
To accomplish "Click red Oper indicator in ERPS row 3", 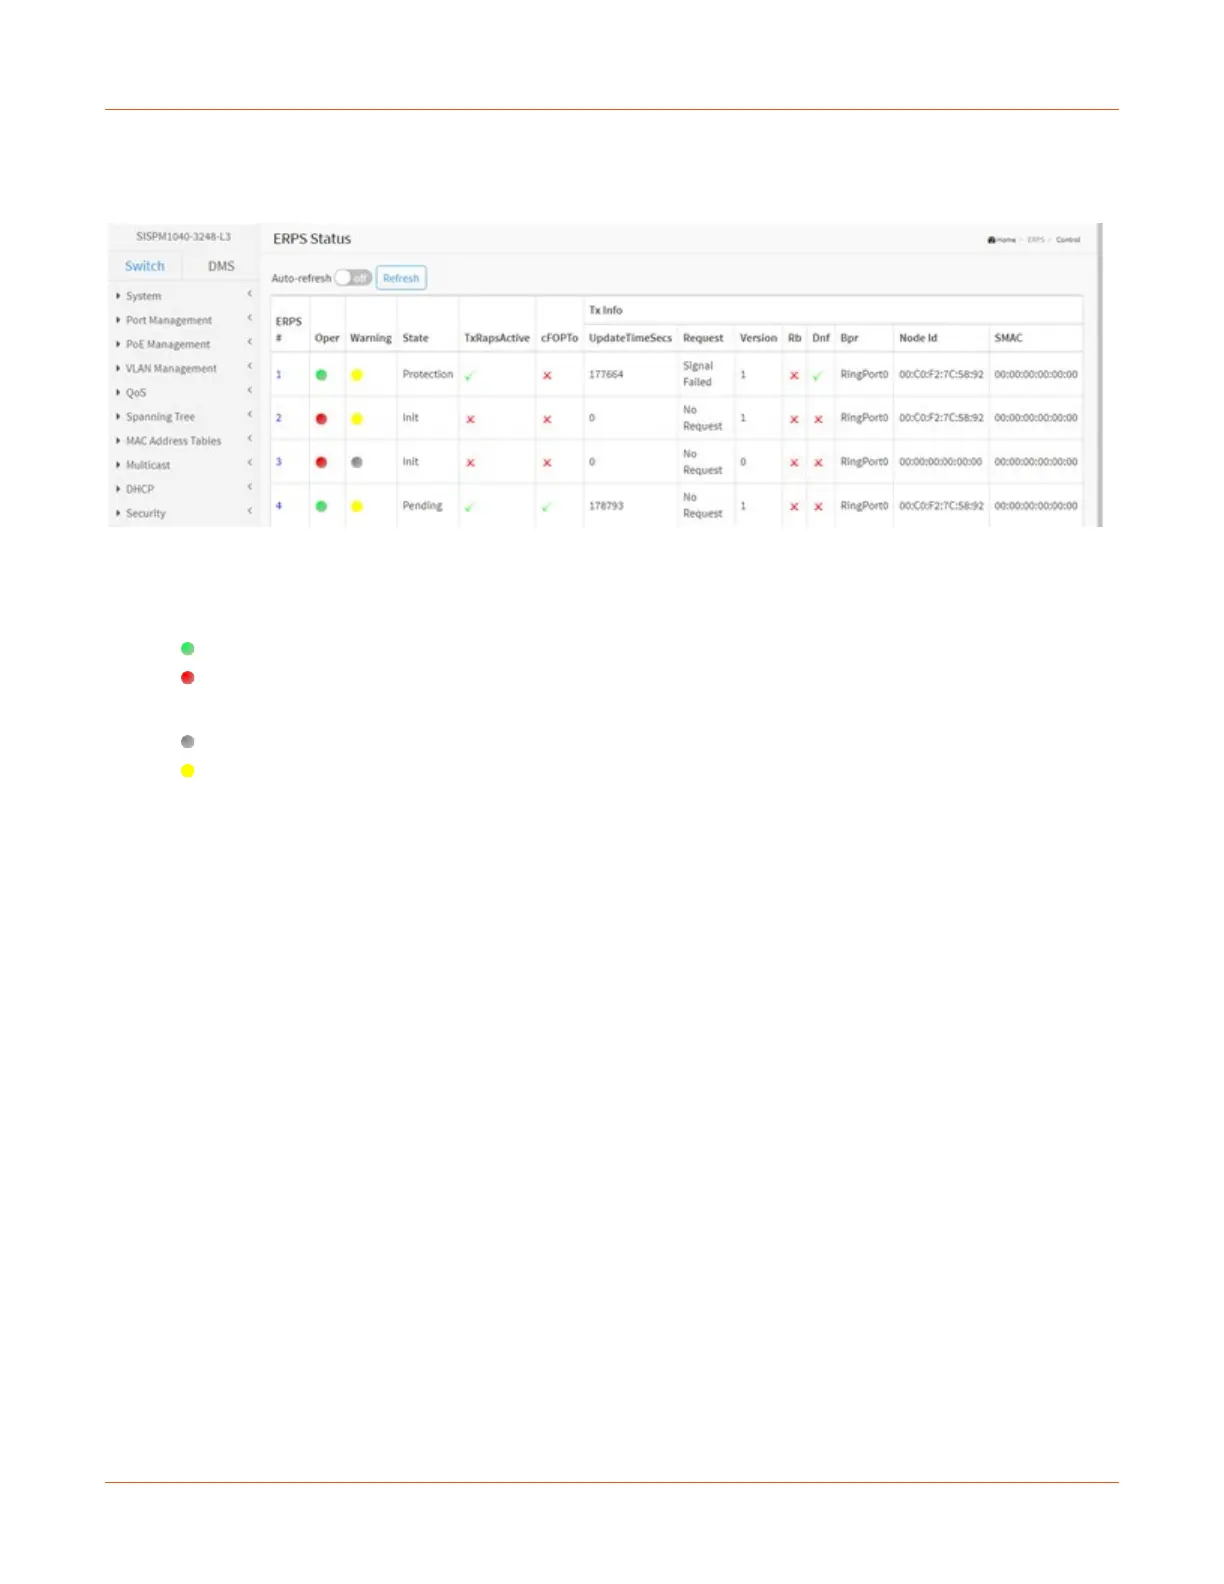I will [x=321, y=463].
